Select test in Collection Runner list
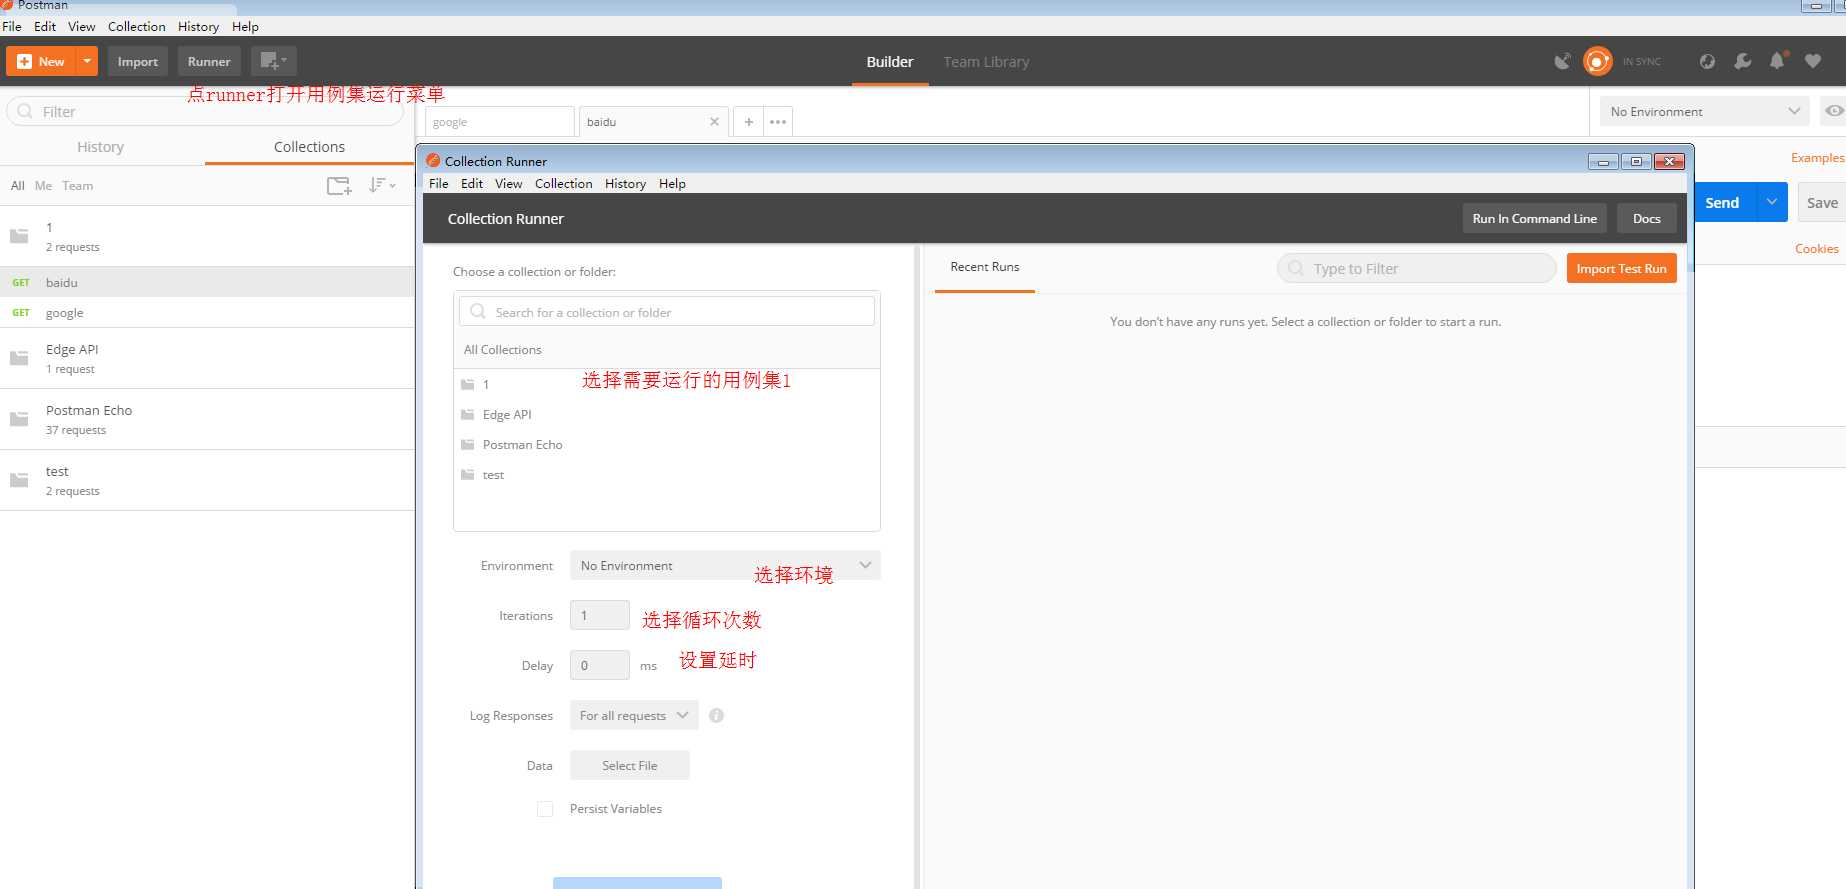Viewport: 1846px width, 889px height. coord(667,474)
